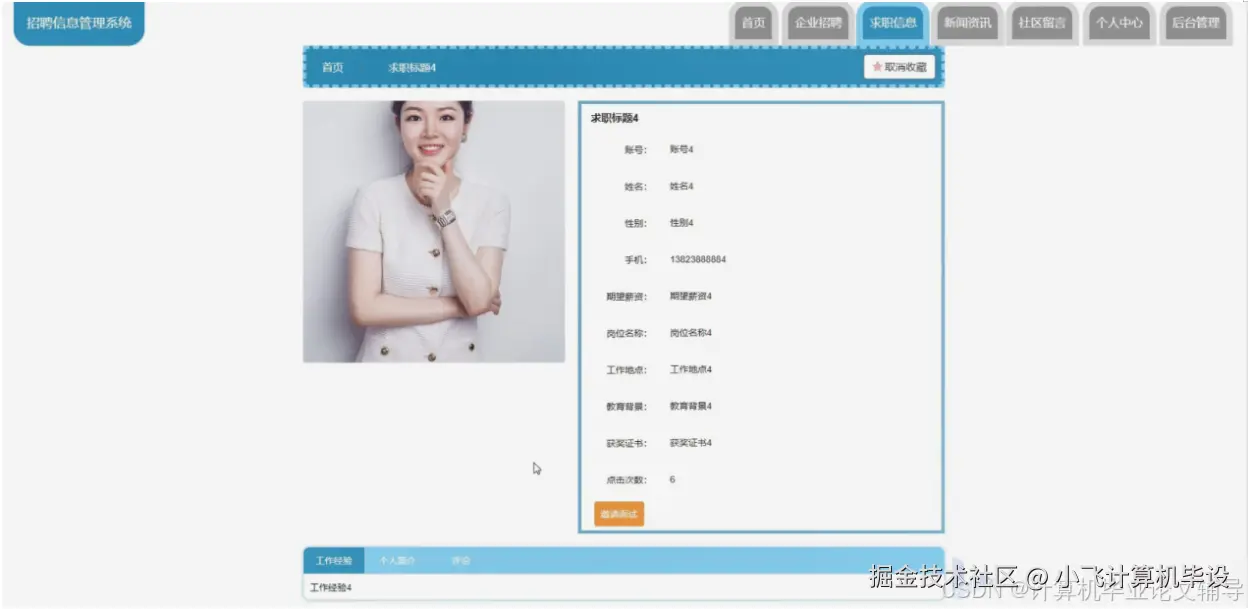Click the star icon beside 取消收藏
This screenshot has height=609, width=1248.
click(877, 67)
